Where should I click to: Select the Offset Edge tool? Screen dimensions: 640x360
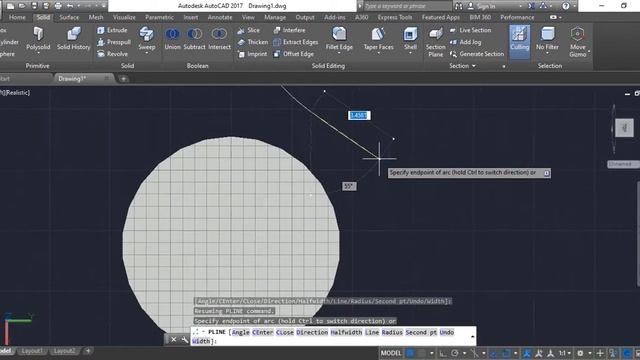pos(293,54)
